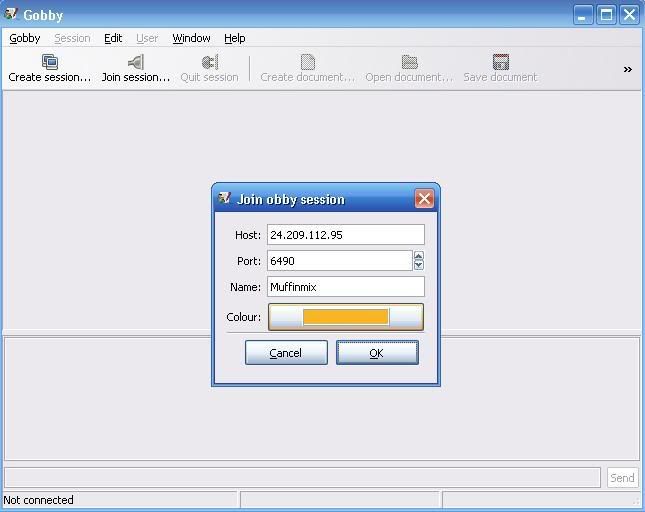The image size is (645, 512).
Task: Open the Window menu
Action: pyautogui.click(x=191, y=38)
